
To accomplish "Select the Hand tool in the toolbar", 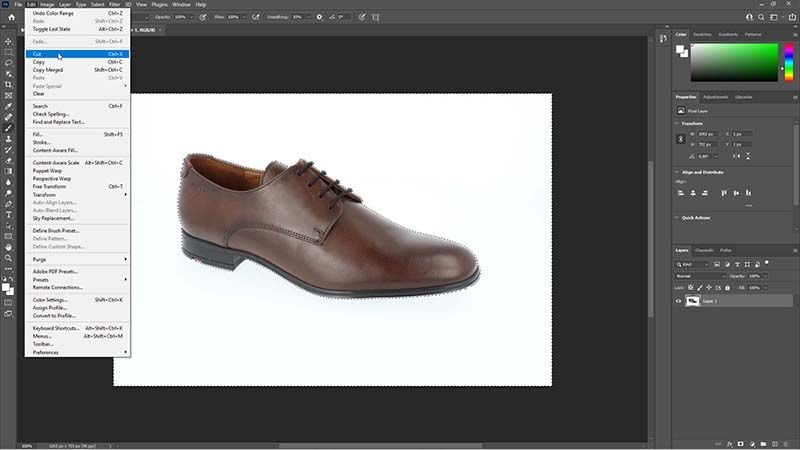I will tap(8, 246).
